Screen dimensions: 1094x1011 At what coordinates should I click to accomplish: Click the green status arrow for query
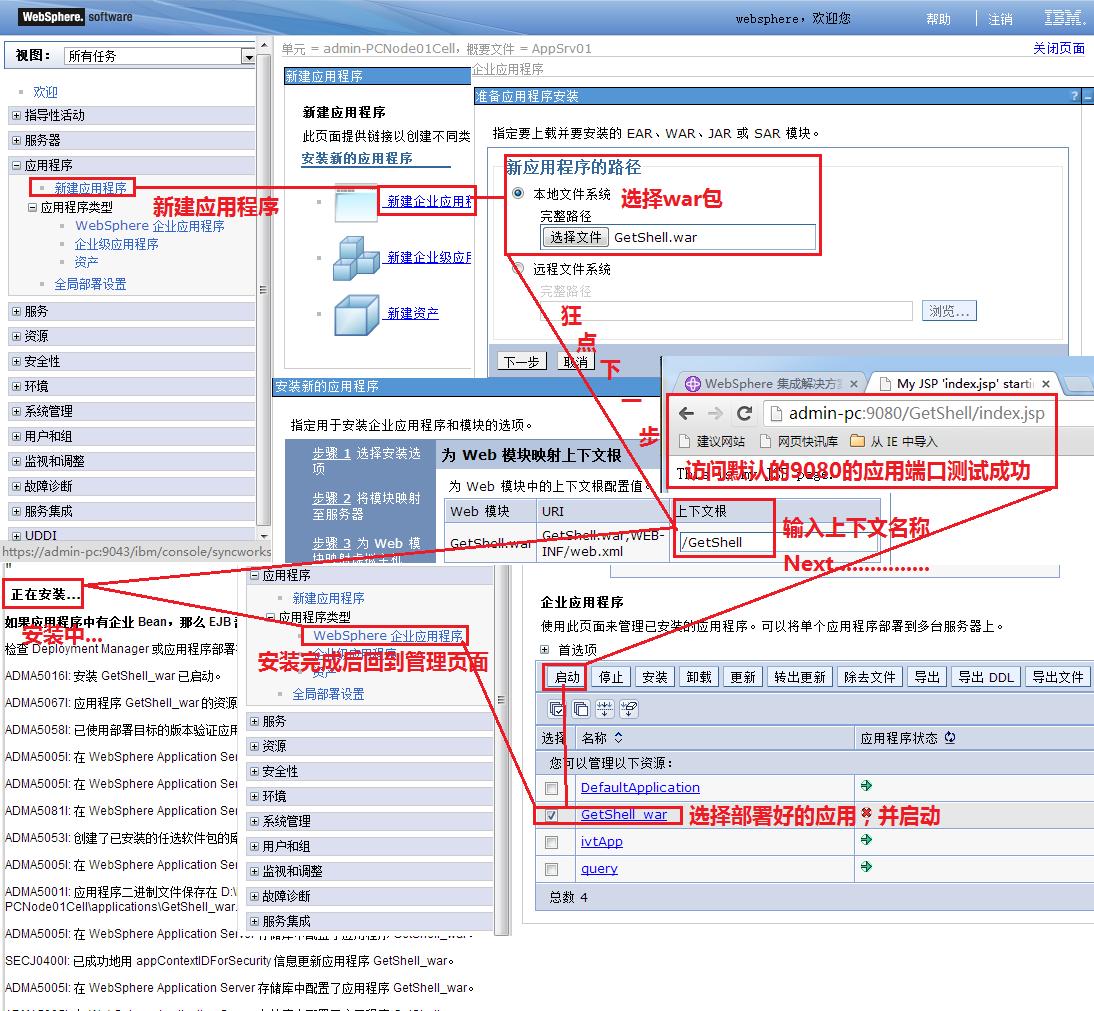867,867
